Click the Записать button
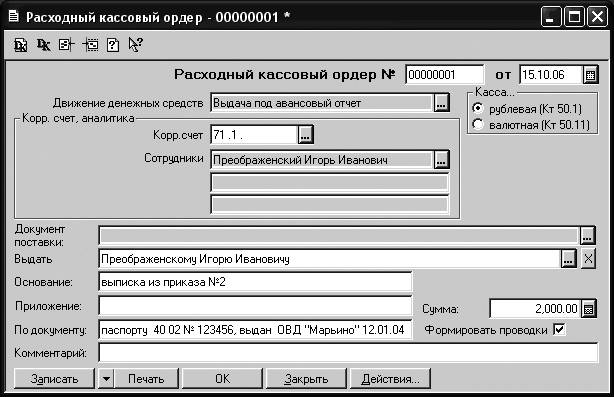614x397 pixels. pyautogui.click(x=54, y=379)
